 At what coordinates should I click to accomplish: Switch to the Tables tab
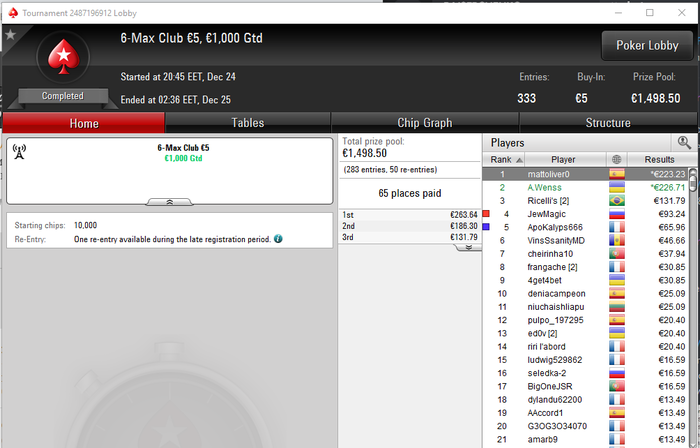248,123
